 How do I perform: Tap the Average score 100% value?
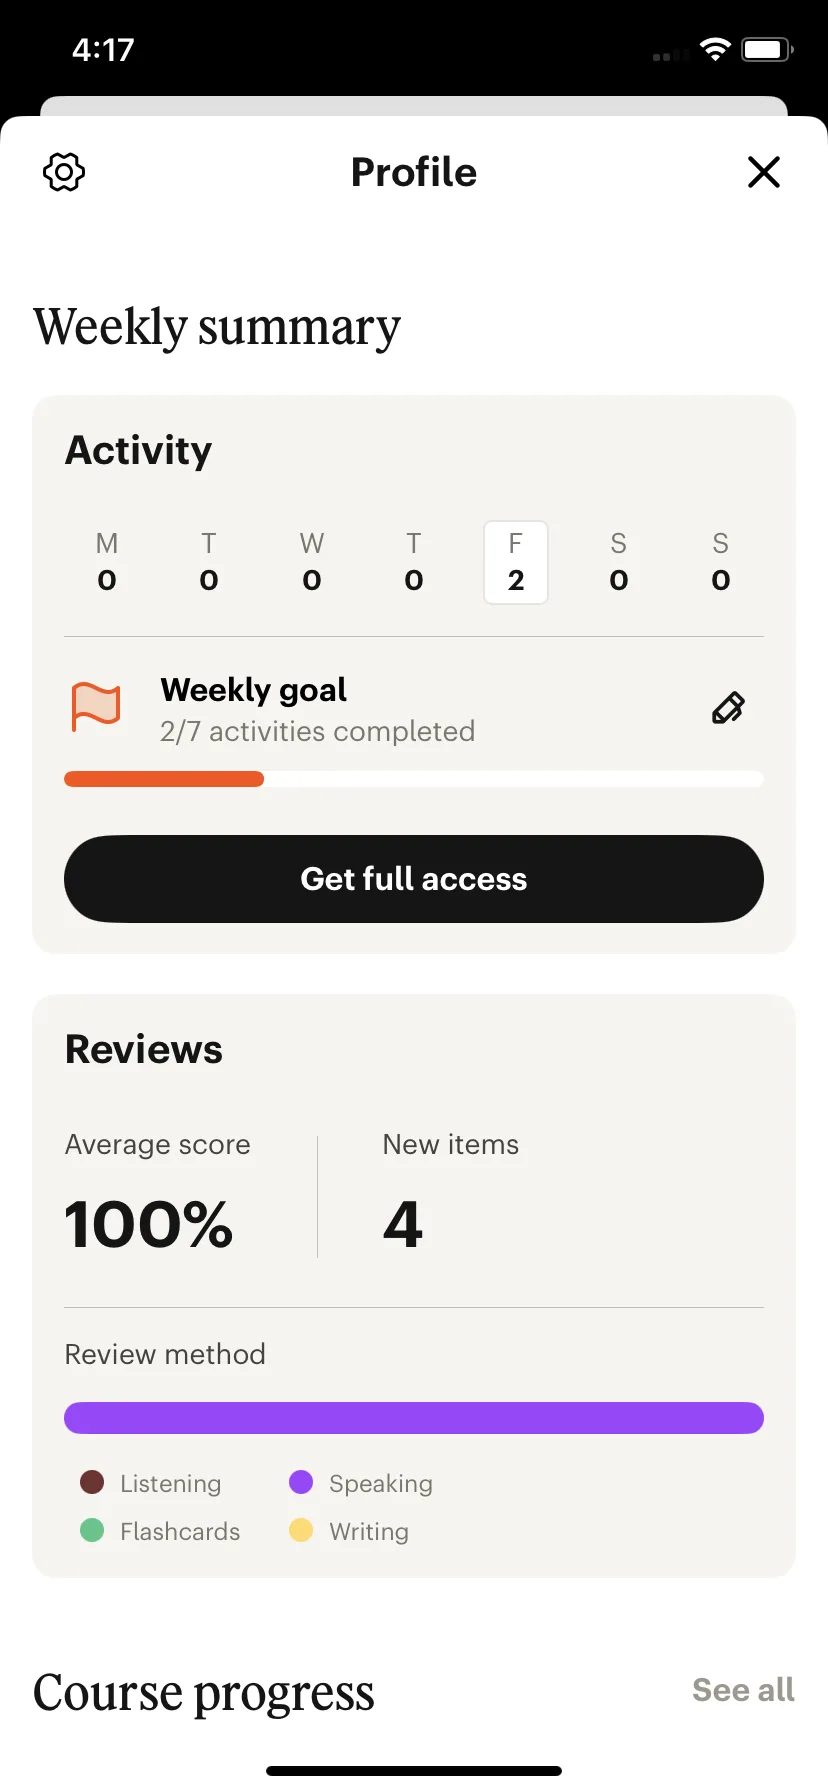point(149,1225)
